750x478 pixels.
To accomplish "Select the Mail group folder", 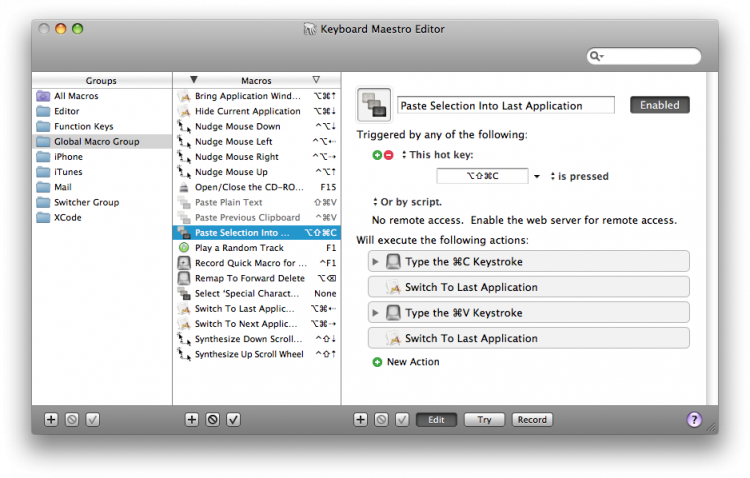I will 102,187.
